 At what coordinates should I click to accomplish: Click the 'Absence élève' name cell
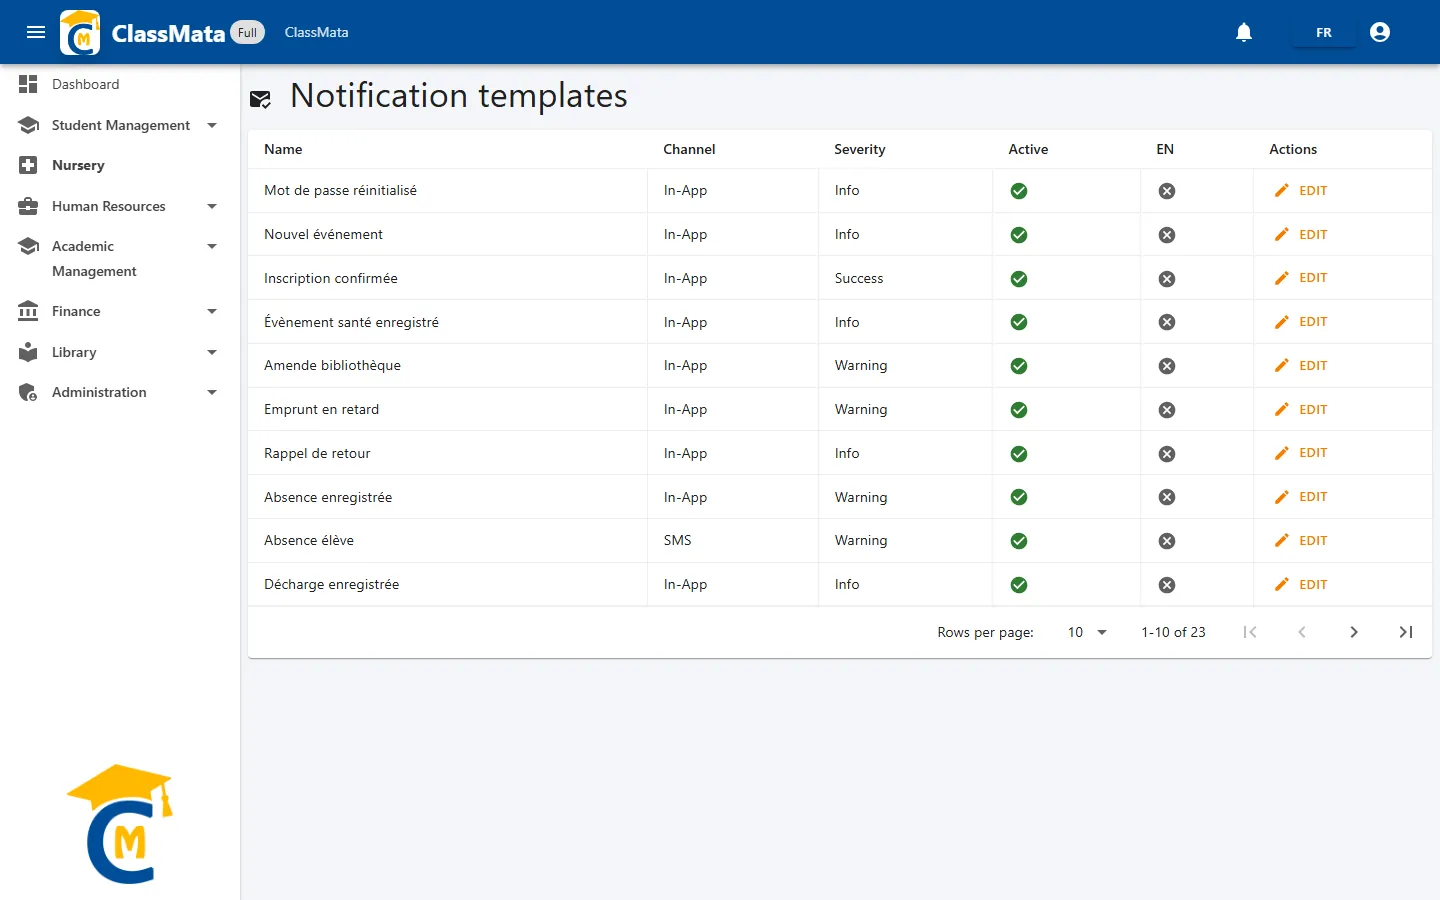(447, 540)
